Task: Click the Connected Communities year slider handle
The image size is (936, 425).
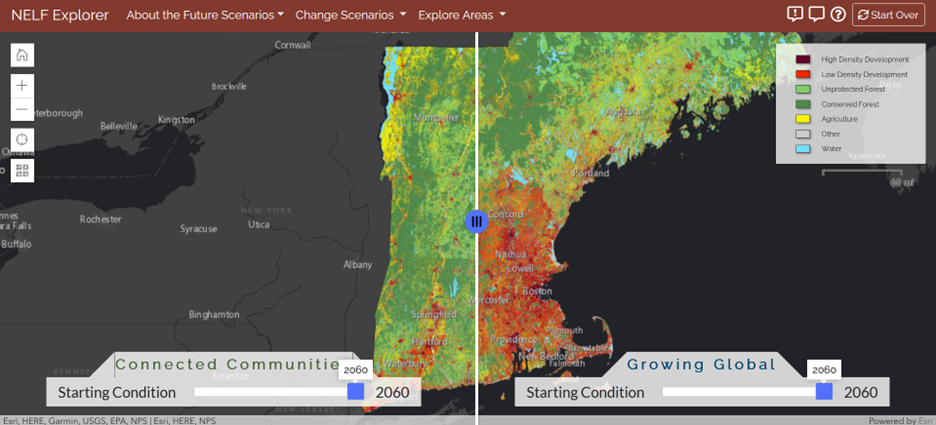Action: [356, 392]
